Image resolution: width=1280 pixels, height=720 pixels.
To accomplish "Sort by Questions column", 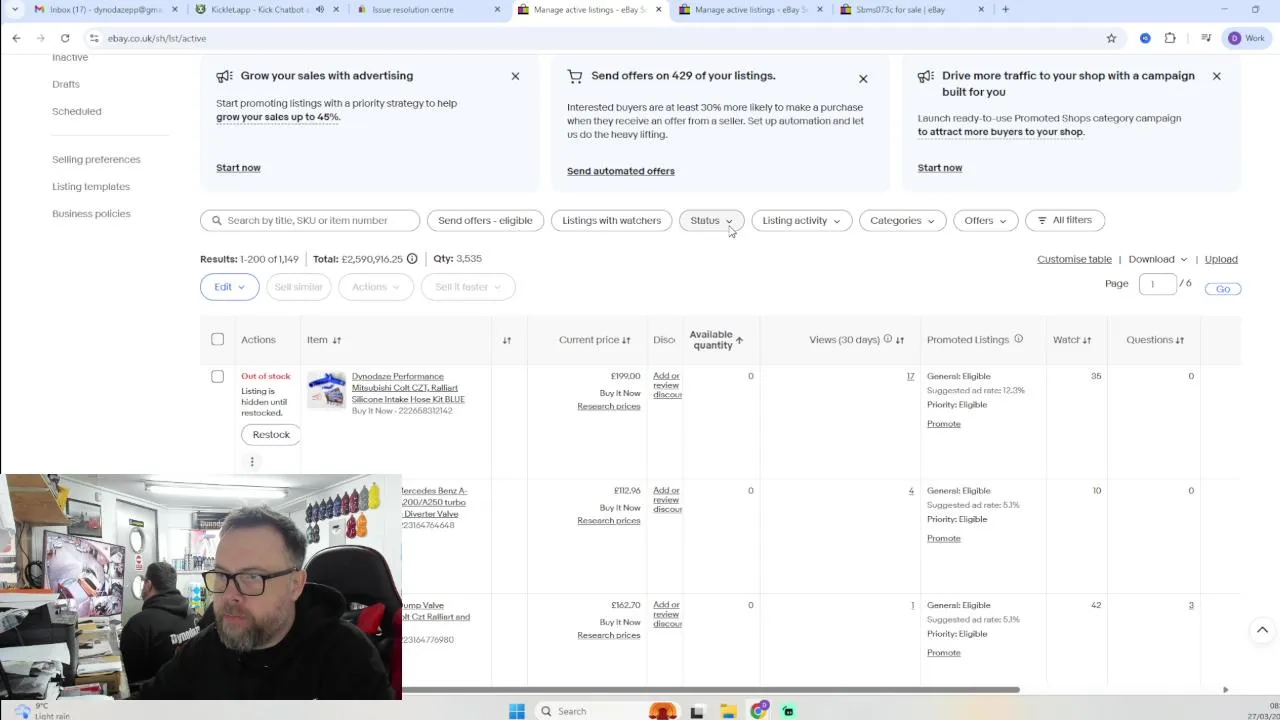I will click(x=1180, y=340).
